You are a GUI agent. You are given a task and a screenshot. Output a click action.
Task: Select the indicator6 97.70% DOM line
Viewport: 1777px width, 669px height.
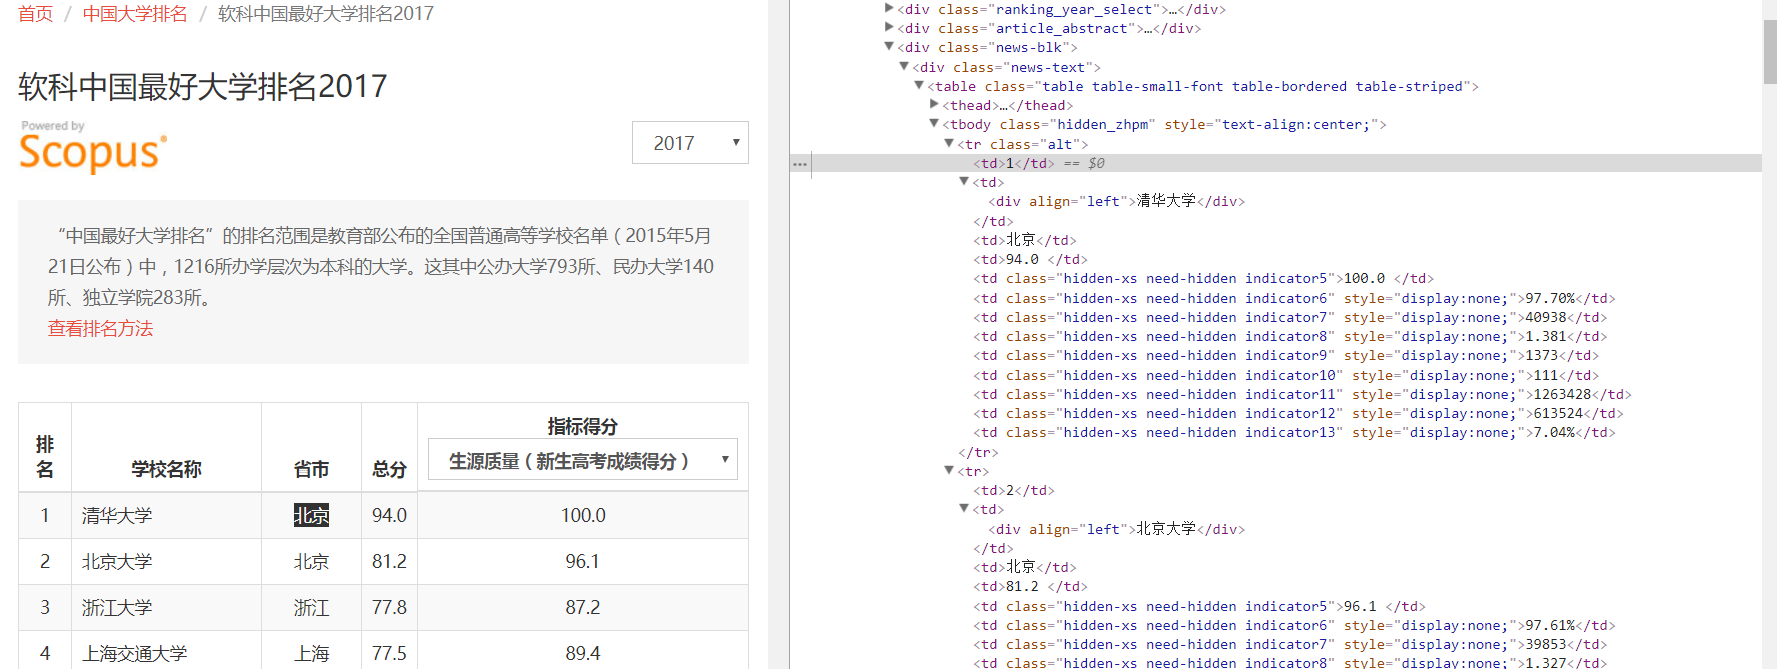point(1294,298)
